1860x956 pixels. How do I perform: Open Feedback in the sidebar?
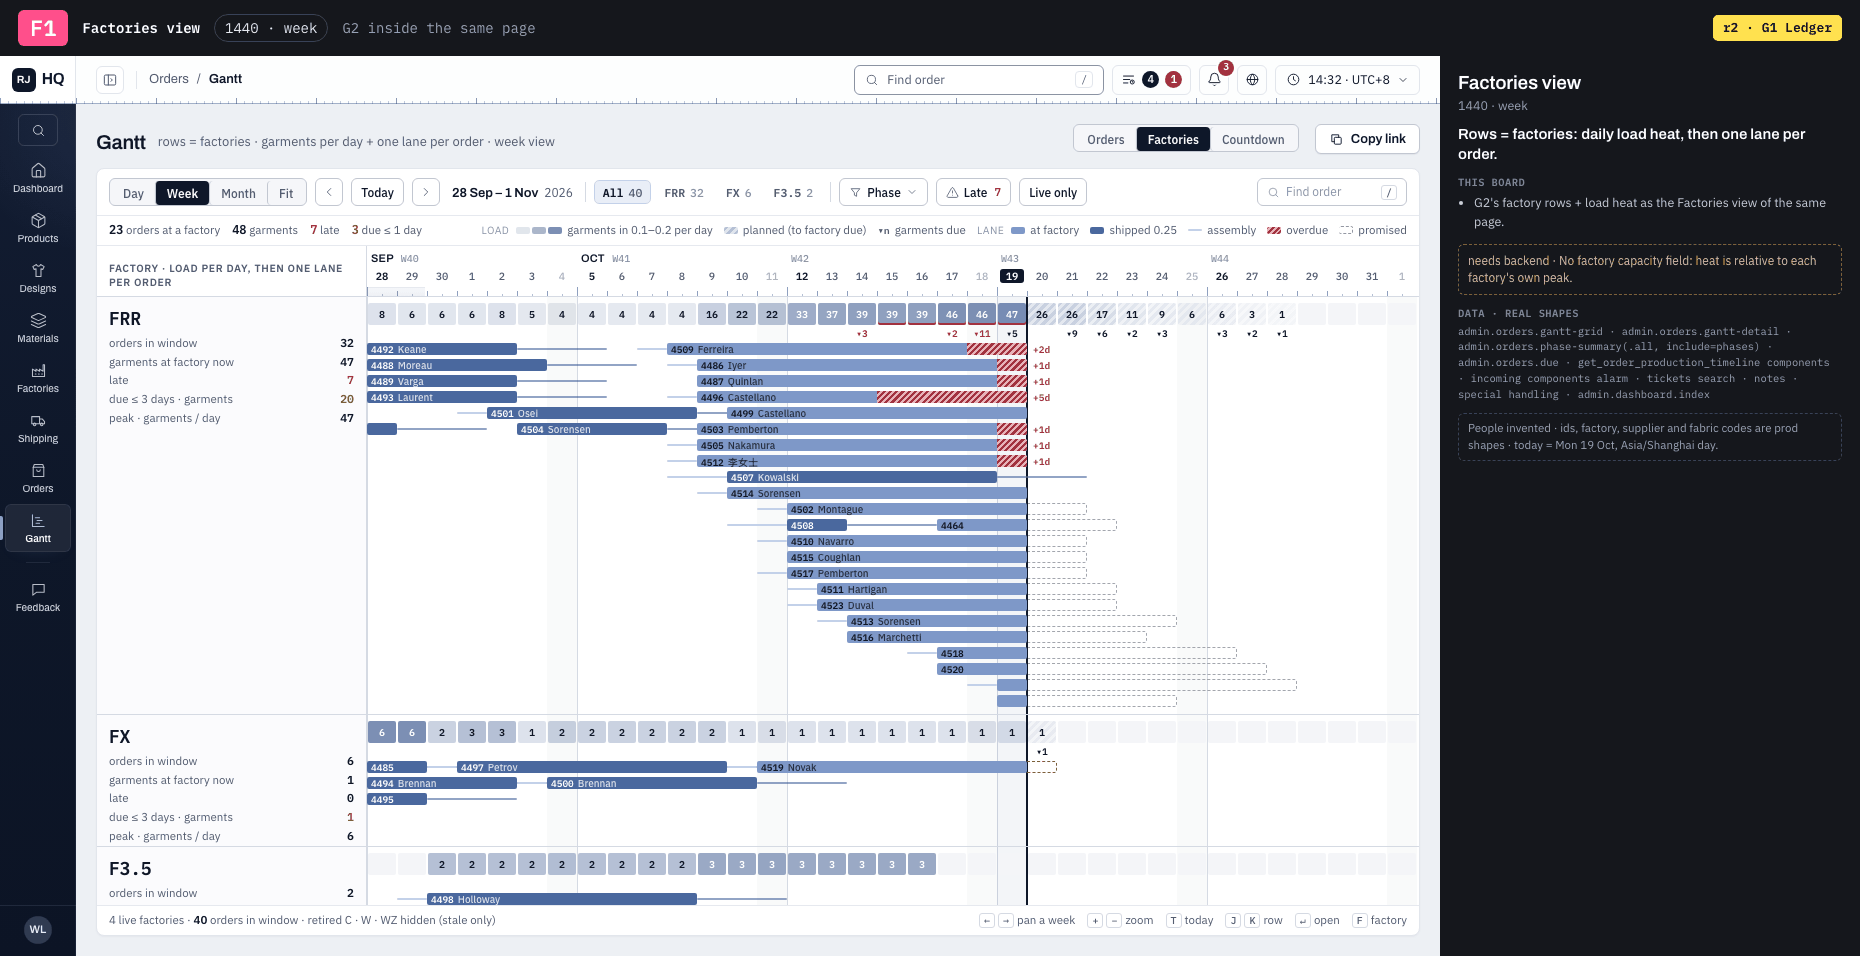[x=38, y=597]
